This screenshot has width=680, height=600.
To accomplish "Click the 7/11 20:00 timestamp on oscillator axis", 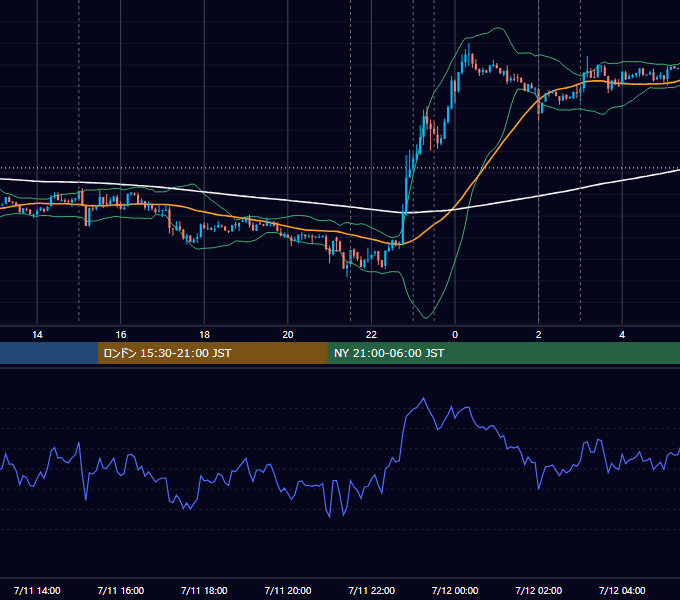I will point(288,590).
